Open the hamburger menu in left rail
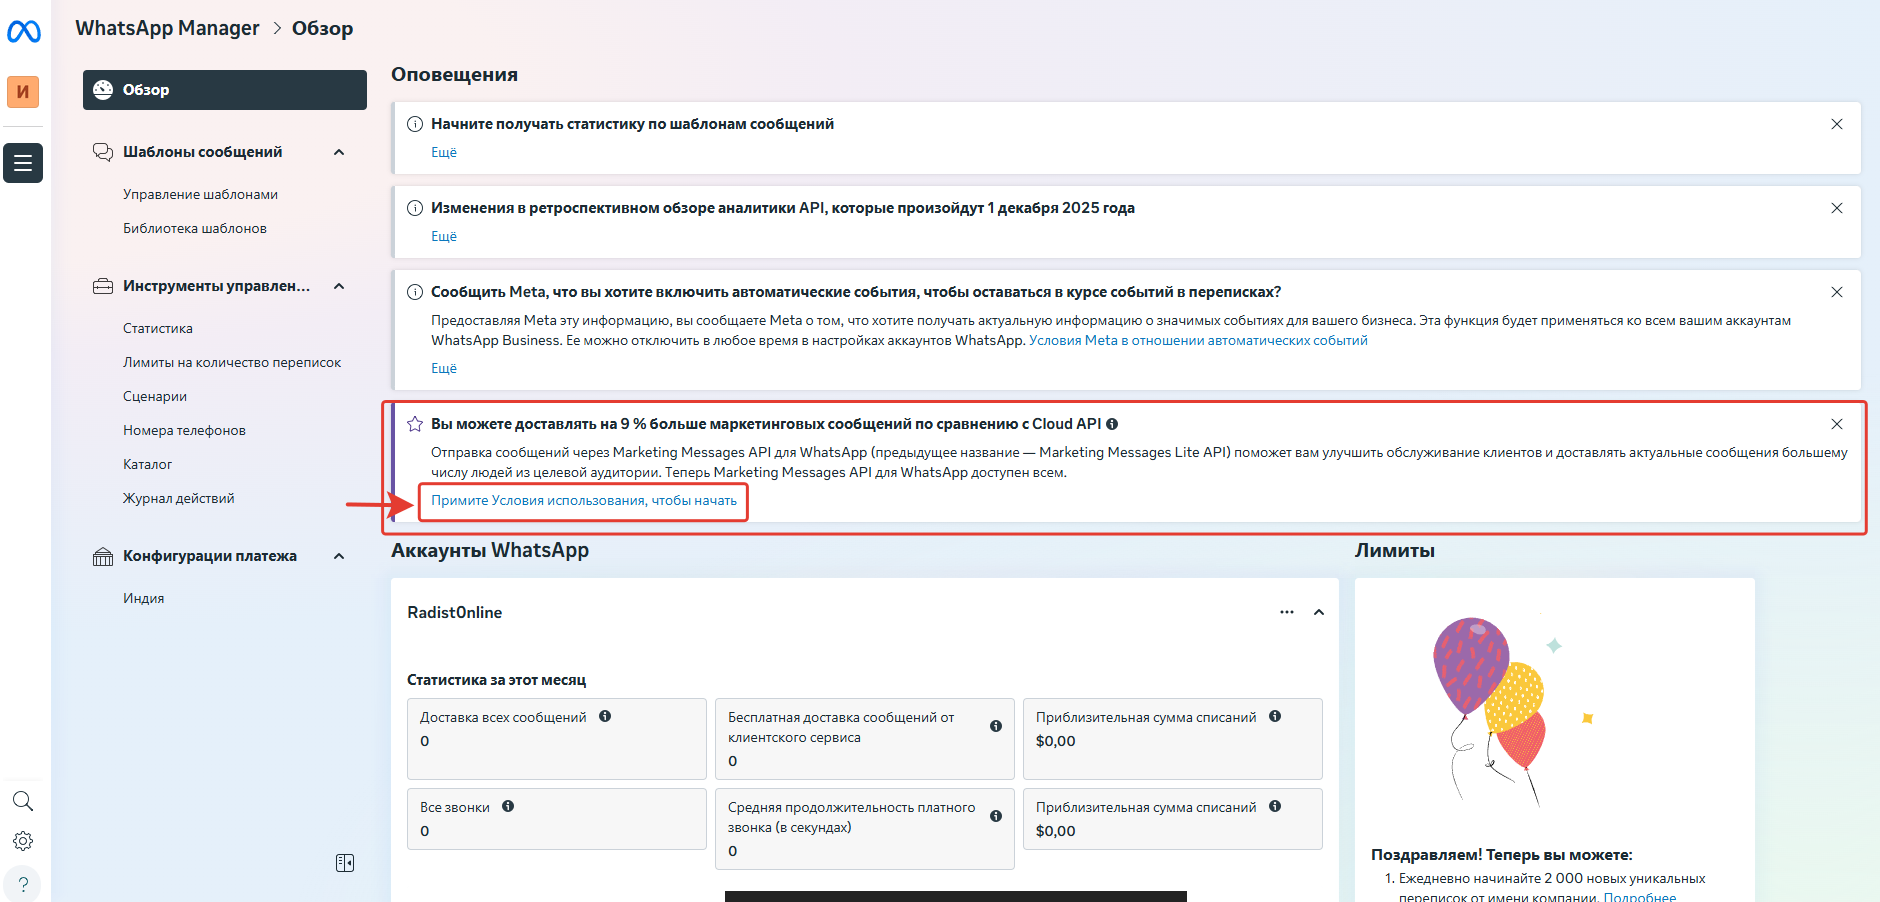 [x=23, y=163]
